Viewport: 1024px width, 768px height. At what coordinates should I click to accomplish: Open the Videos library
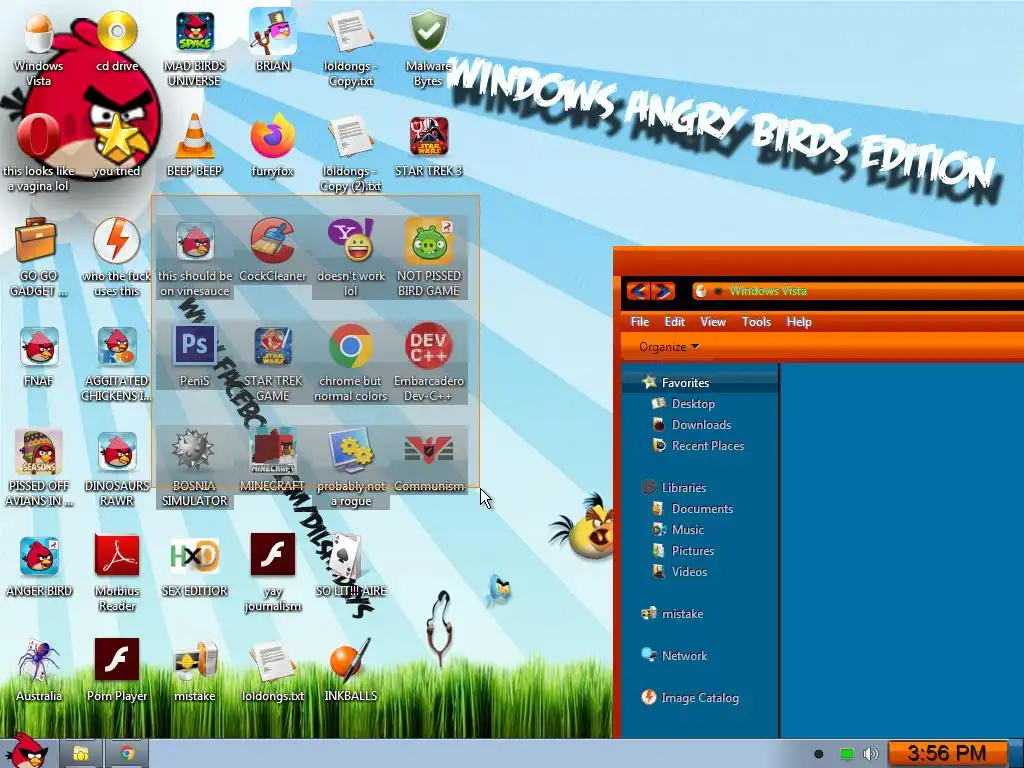[689, 571]
